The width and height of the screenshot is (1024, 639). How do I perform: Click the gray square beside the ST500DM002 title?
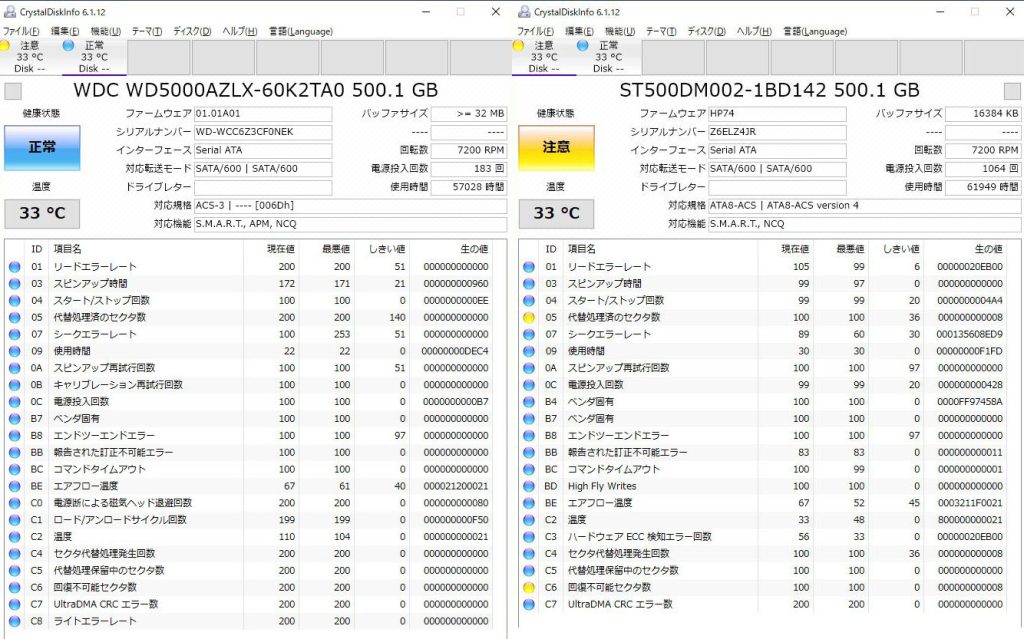[x=527, y=91]
